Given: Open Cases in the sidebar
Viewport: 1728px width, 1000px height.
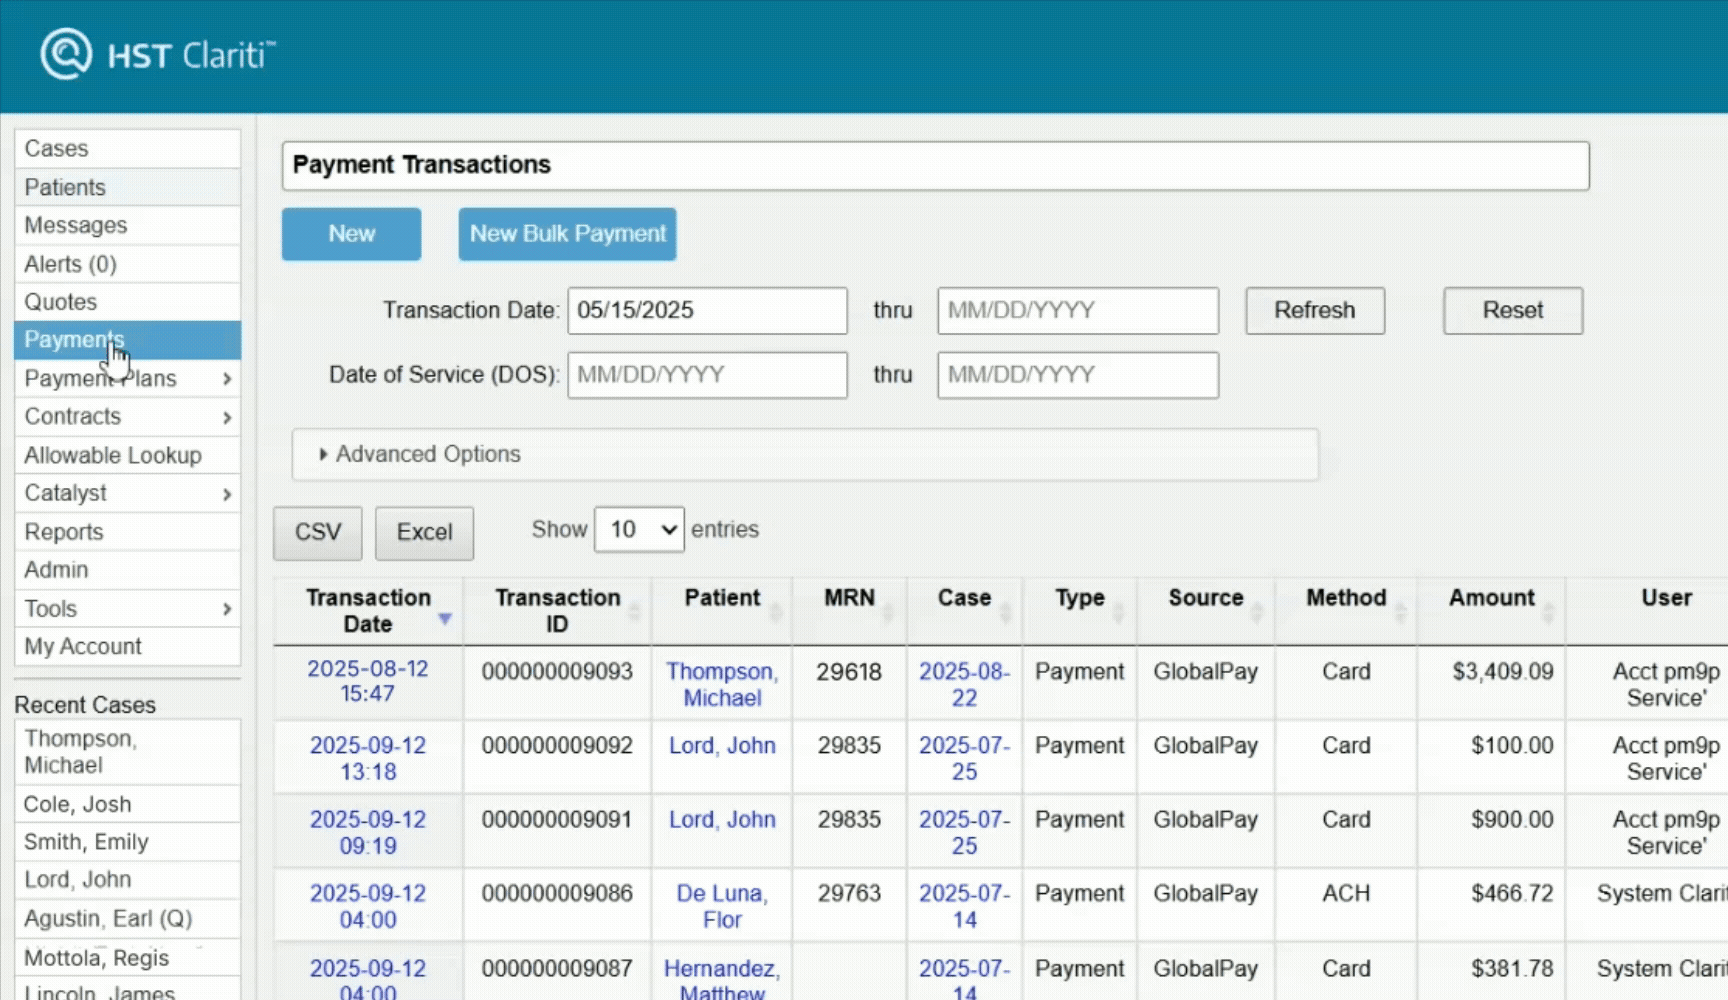Looking at the screenshot, I should (x=127, y=148).
